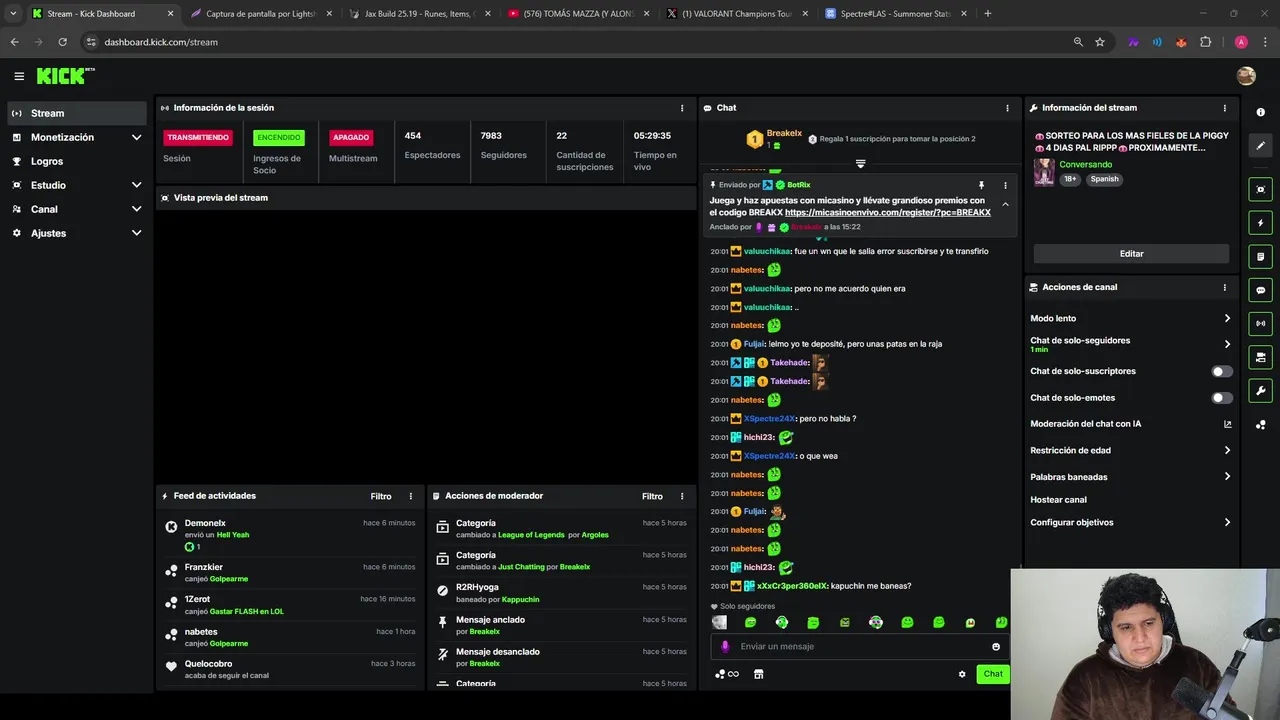Viewport: 1280px width, 720px height.
Task: Bookmark this page with the star icon
Action: click(1100, 42)
